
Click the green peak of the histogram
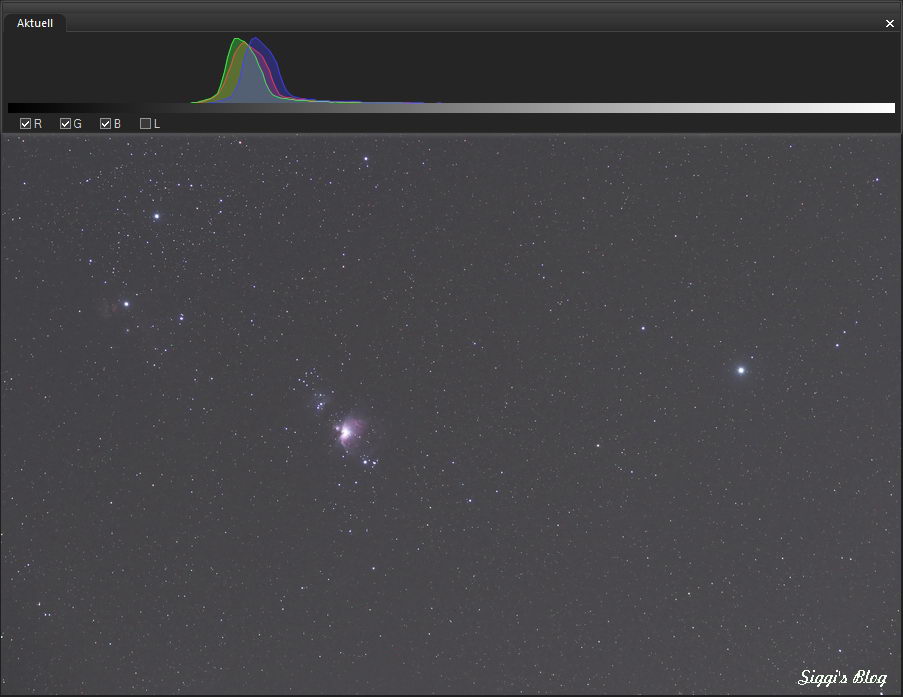pos(236,42)
